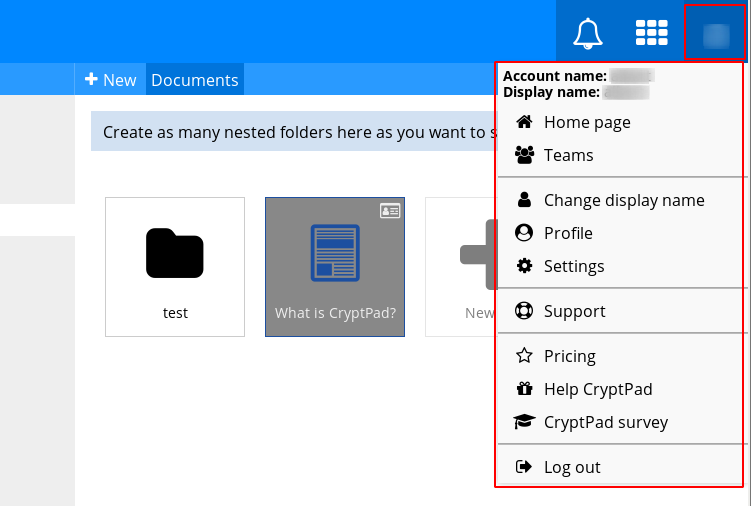The image size is (751, 506).
Task: Go to Profile in the menu
Action: click(620, 232)
